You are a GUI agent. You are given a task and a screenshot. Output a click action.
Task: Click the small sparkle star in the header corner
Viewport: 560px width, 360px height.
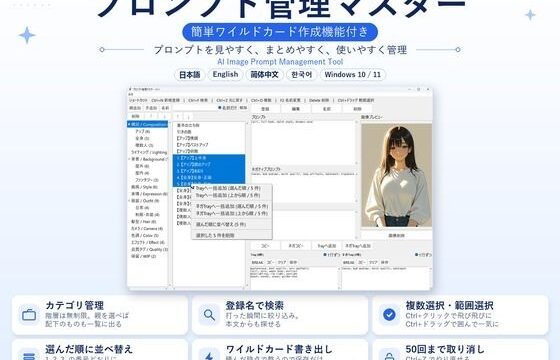tap(530, 15)
